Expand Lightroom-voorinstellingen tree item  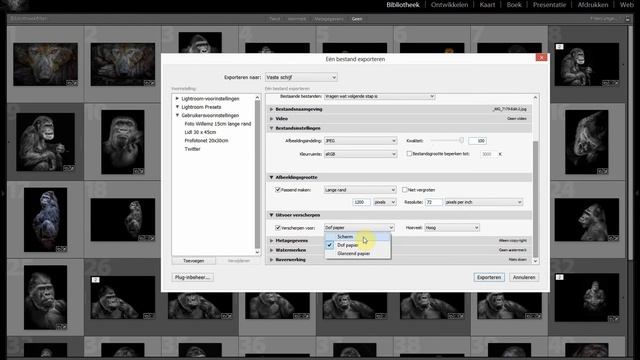pos(177,99)
